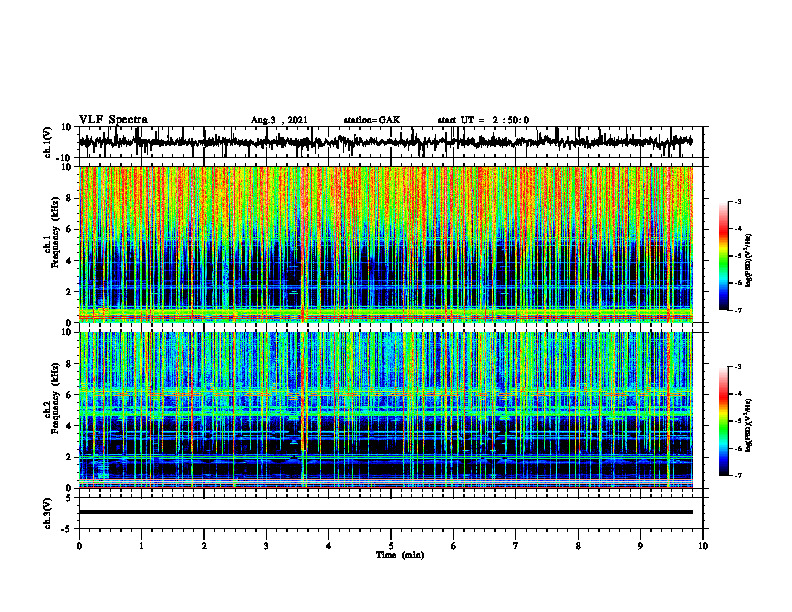The height and width of the screenshot is (612, 792).
Task: Click the ch.3(V) axis label
Action: (x=48, y=513)
